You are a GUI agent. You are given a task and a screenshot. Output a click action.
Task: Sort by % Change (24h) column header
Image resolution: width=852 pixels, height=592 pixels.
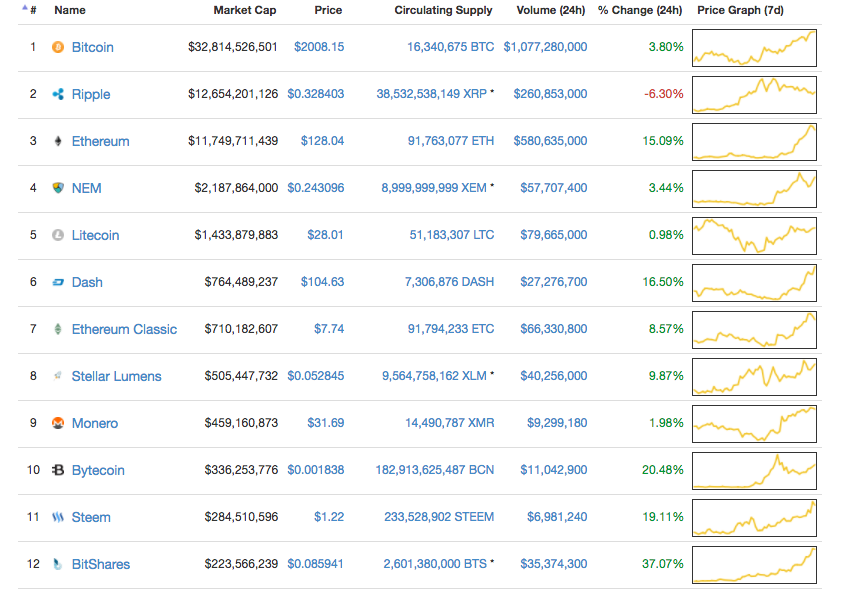click(640, 10)
